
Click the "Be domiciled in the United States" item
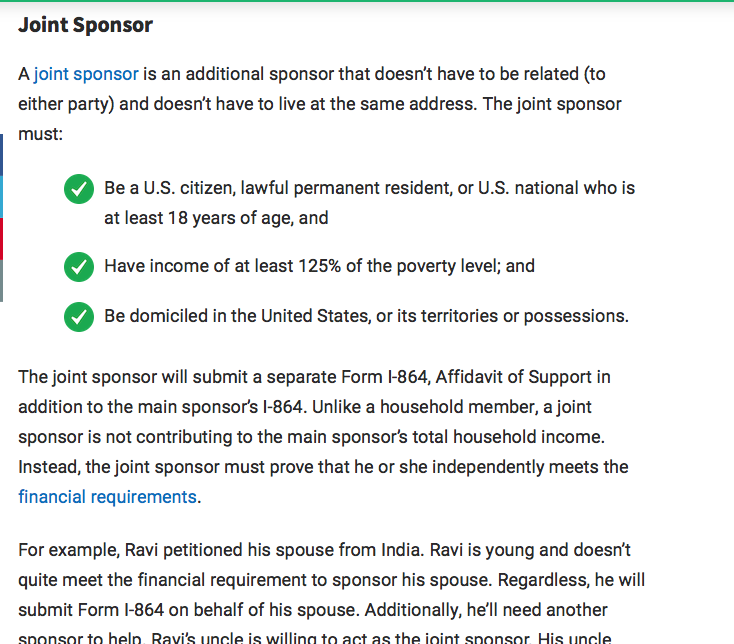(367, 316)
